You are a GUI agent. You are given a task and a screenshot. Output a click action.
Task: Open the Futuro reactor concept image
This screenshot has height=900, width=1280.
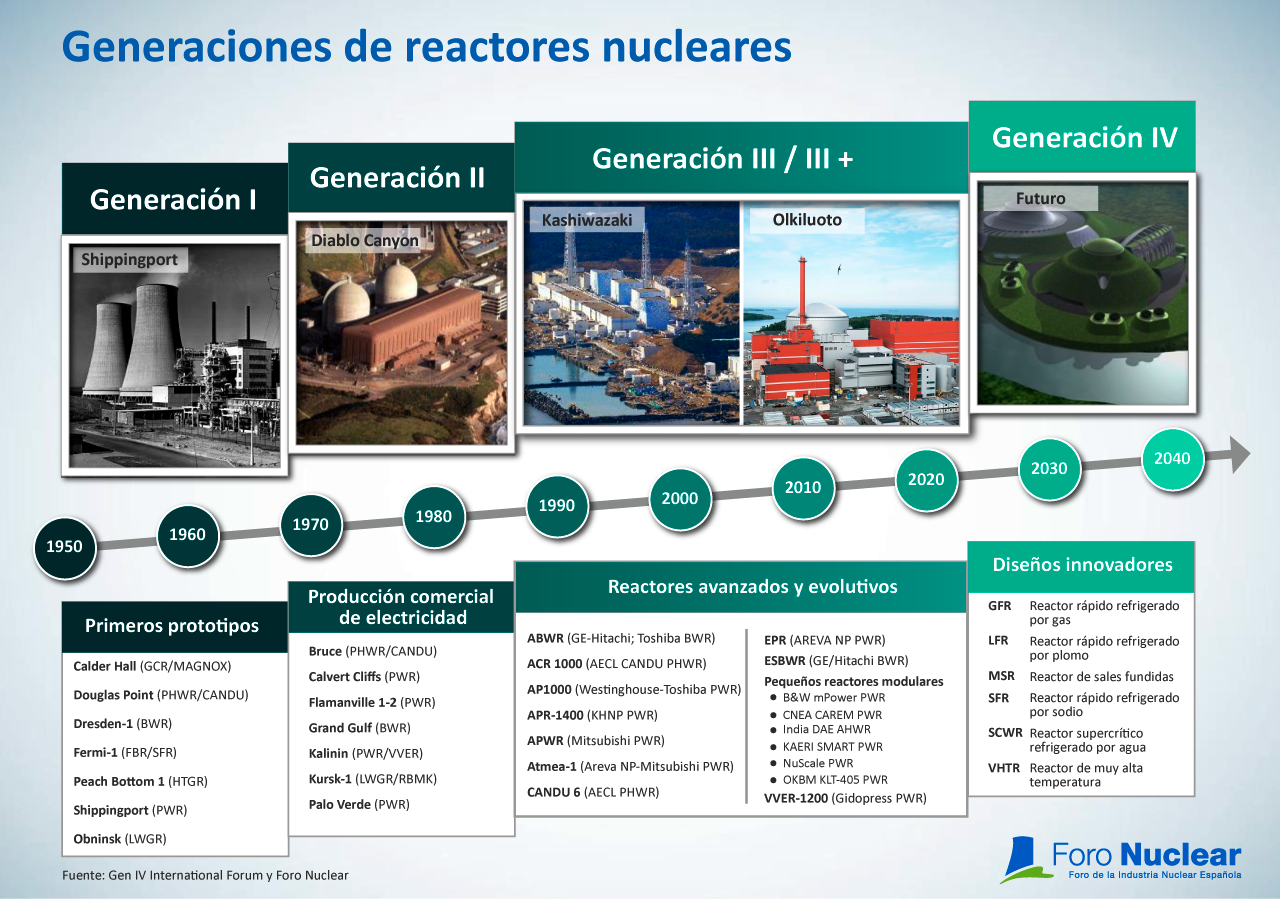click(1082, 294)
